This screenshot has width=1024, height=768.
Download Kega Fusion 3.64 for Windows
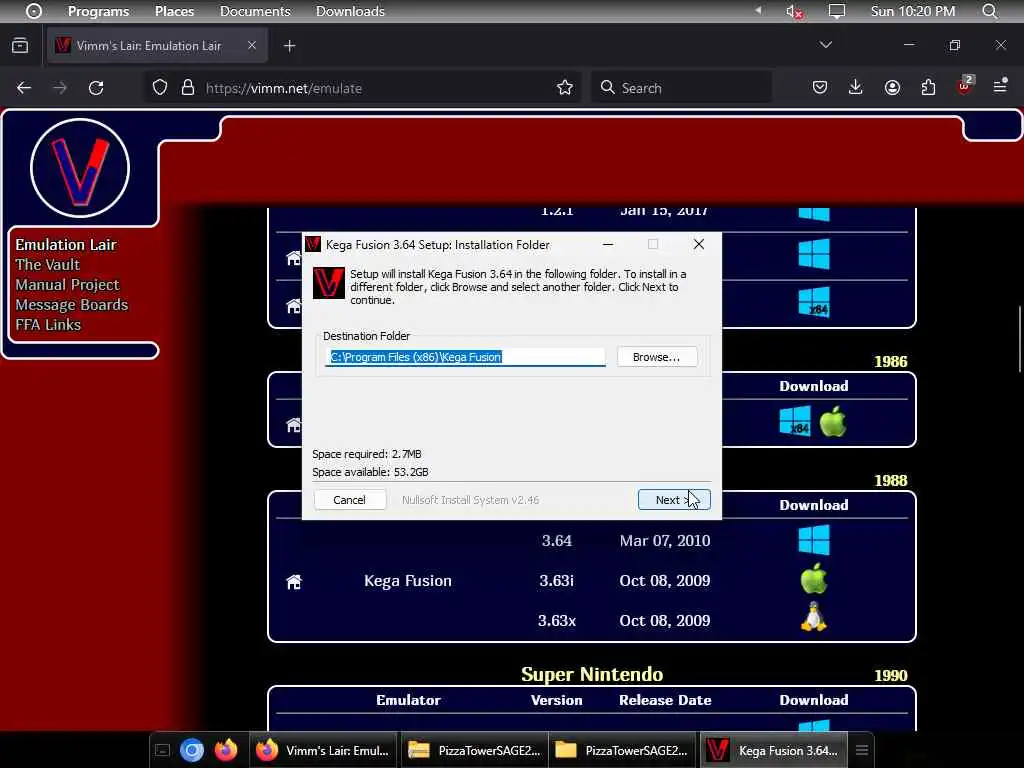click(814, 541)
